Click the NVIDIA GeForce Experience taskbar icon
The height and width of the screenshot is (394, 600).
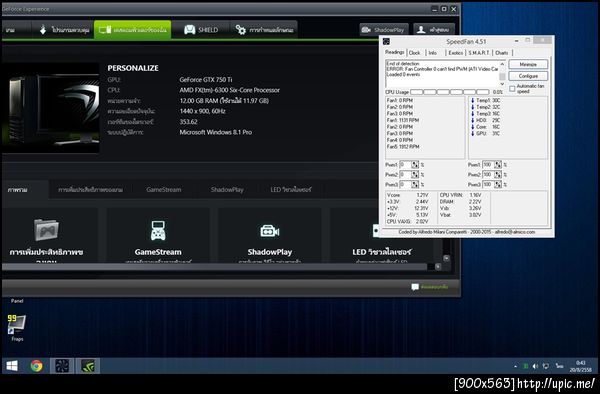point(88,366)
